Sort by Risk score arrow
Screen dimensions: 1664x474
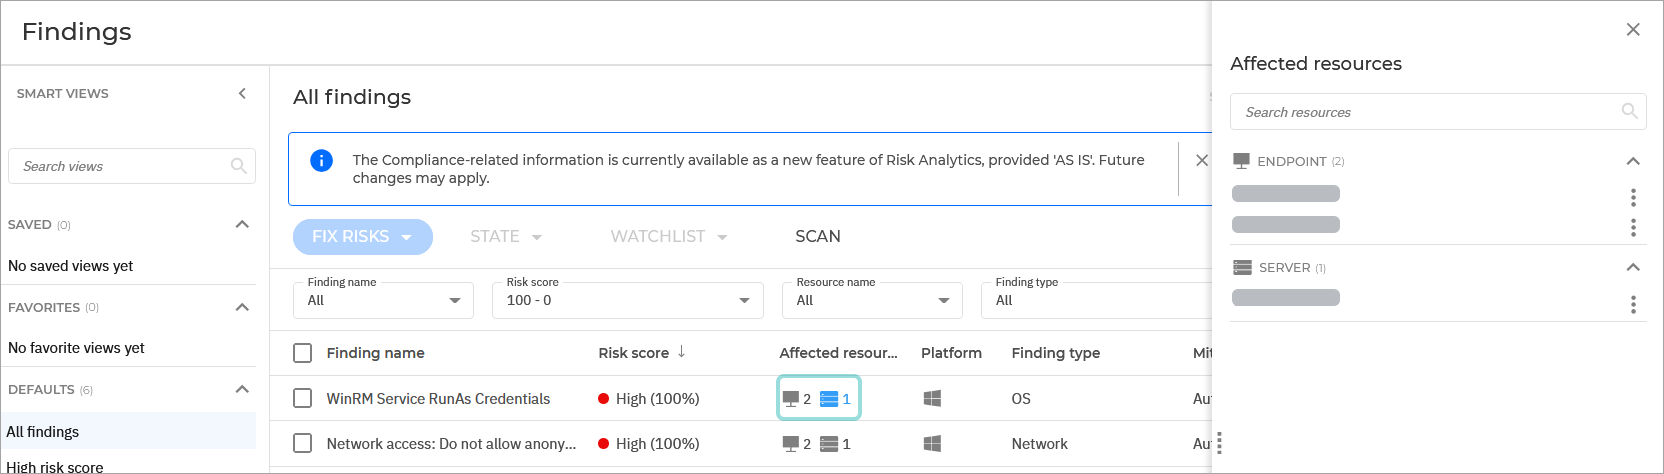[682, 352]
